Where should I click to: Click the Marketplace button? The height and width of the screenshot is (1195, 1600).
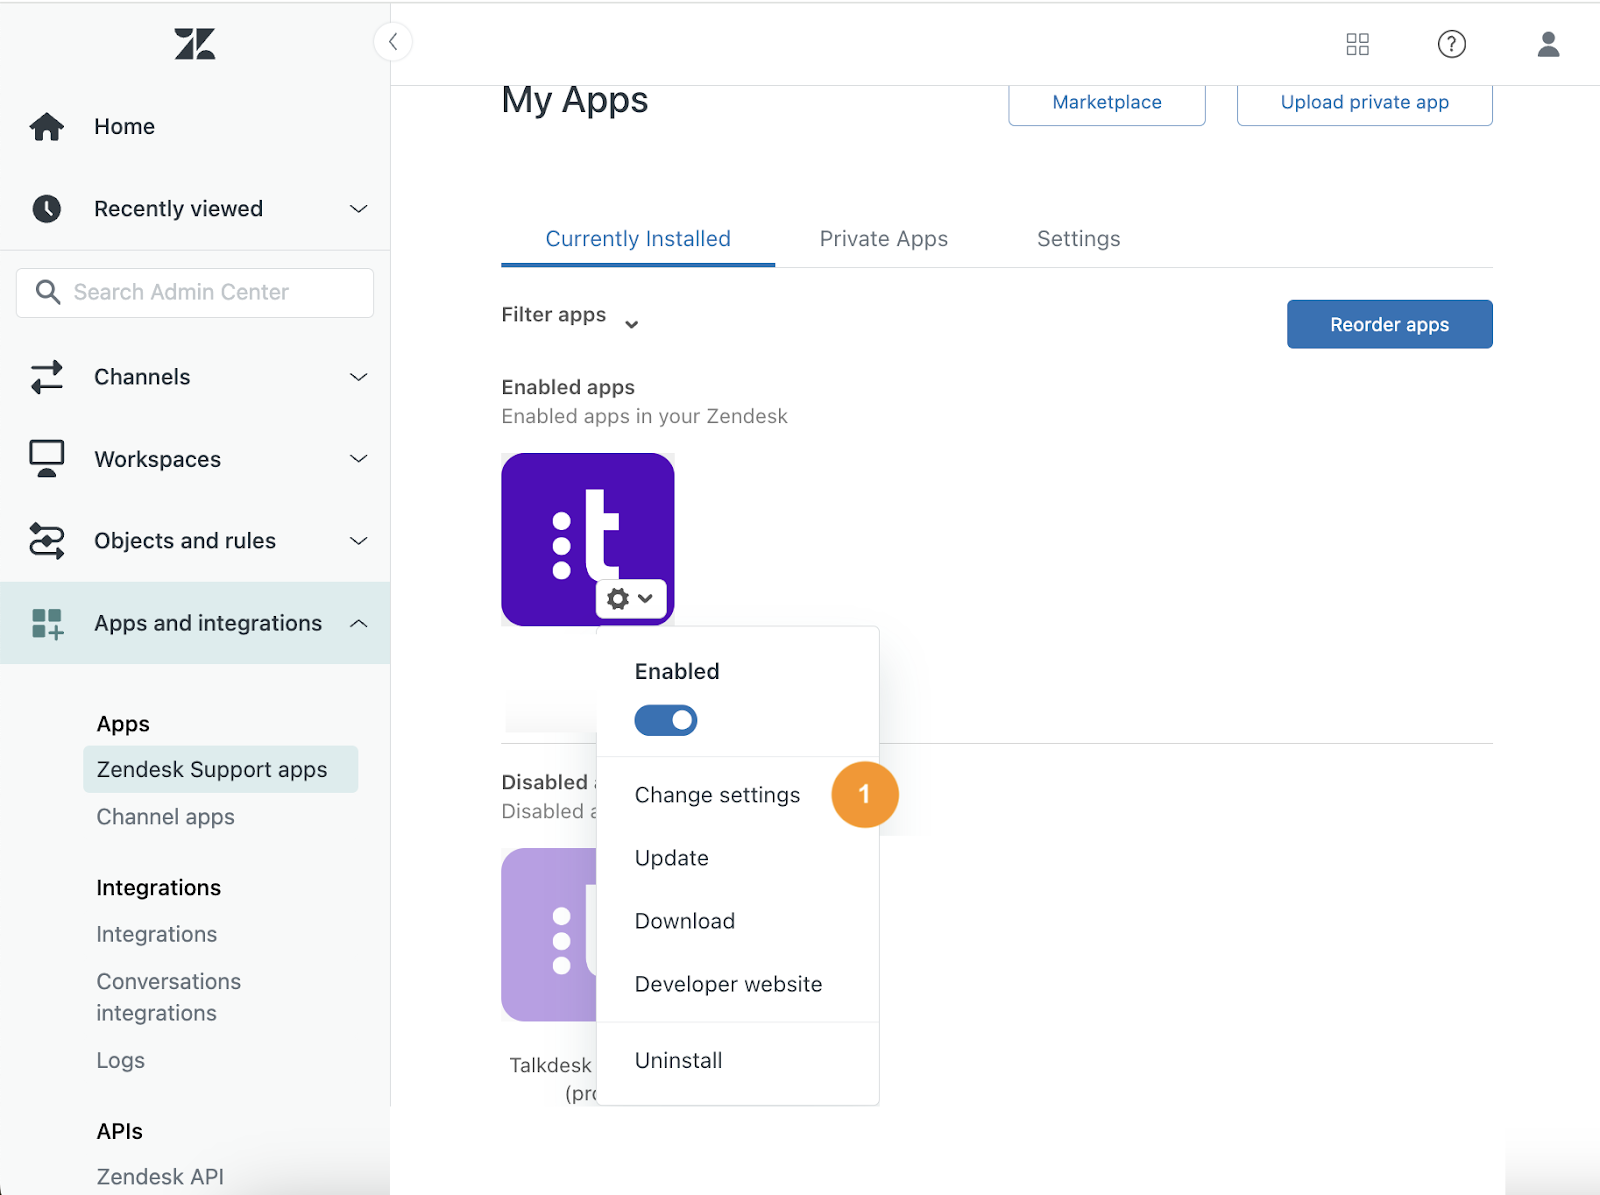[1107, 102]
